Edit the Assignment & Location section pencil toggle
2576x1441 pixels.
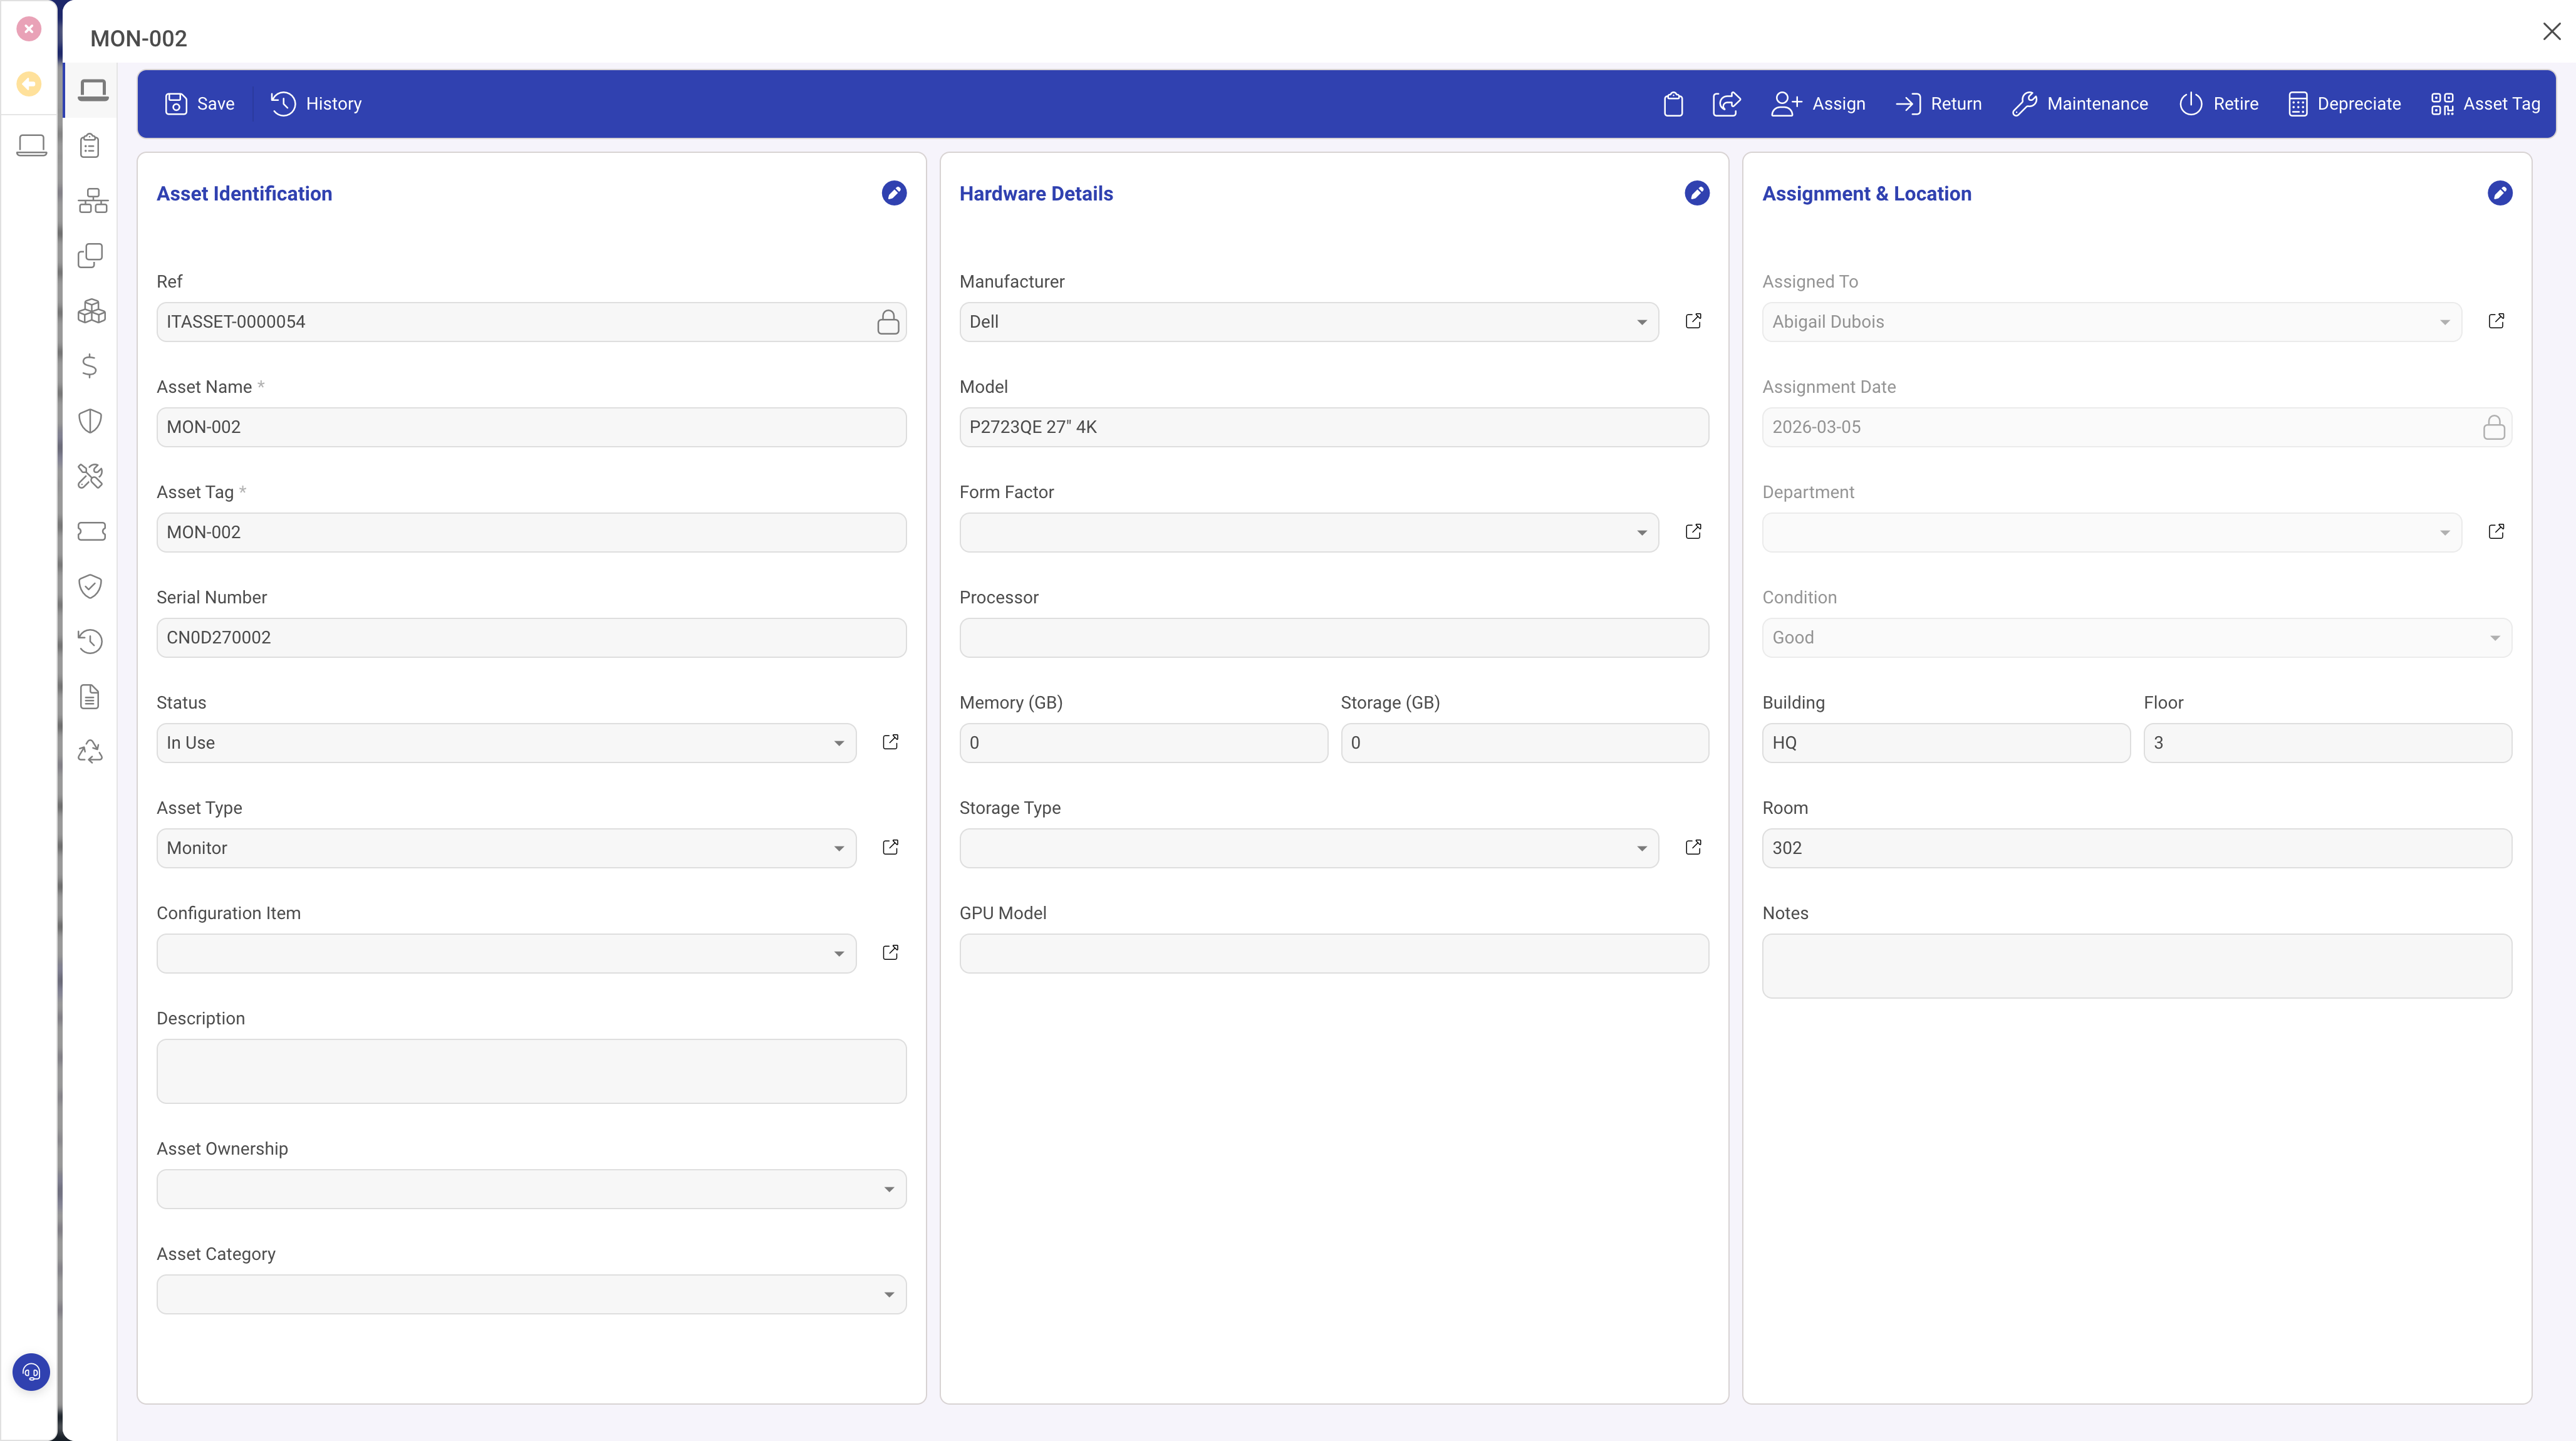point(2500,193)
